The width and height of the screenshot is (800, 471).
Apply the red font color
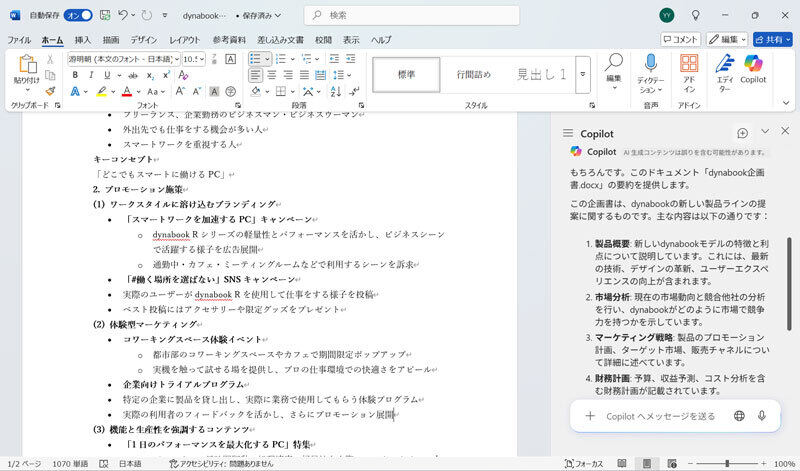pos(127,92)
